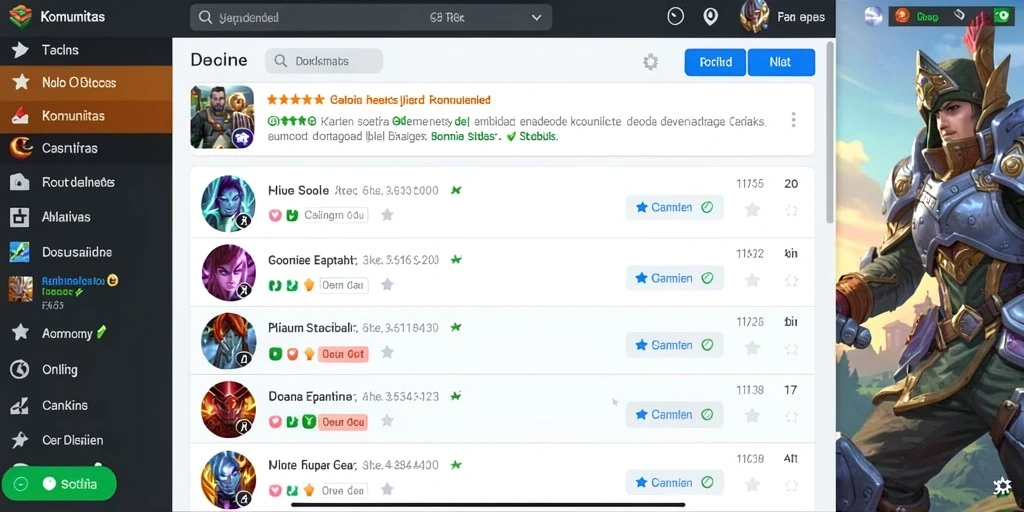
Task: Click the green Sotiha button
Action: (59, 484)
